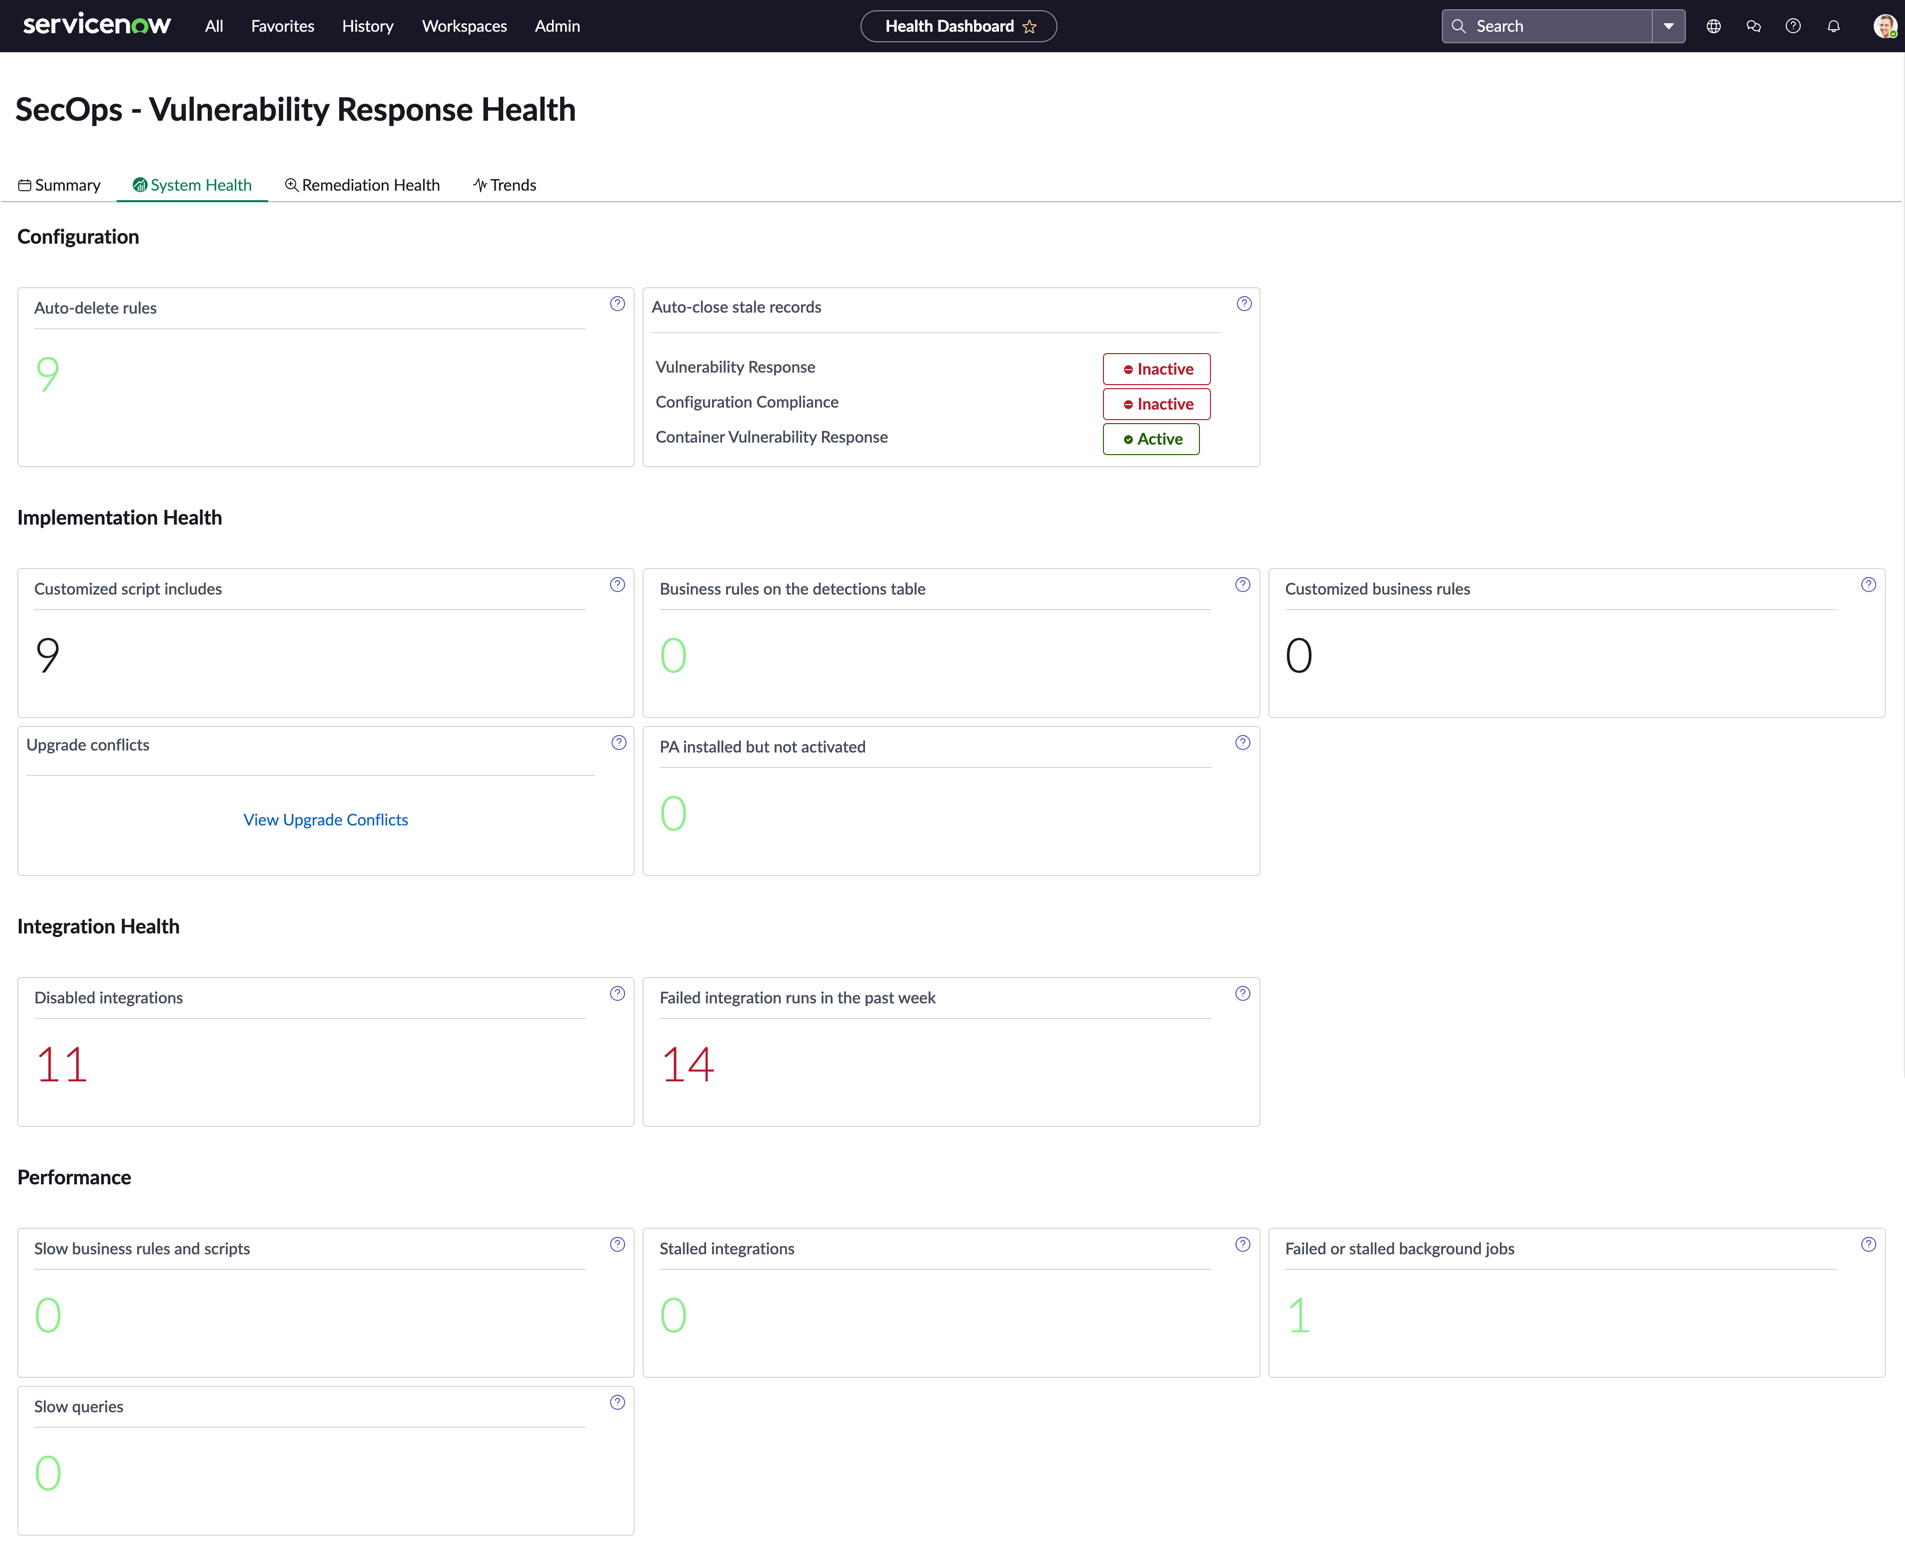
Task: Open the View Upgrade Conflicts link
Action: click(326, 820)
